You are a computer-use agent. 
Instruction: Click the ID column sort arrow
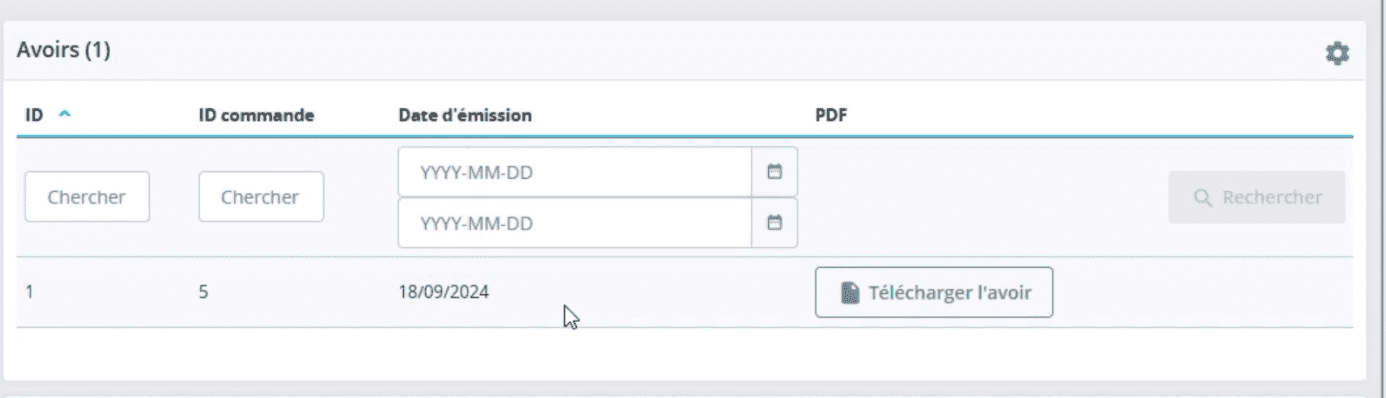65,115
